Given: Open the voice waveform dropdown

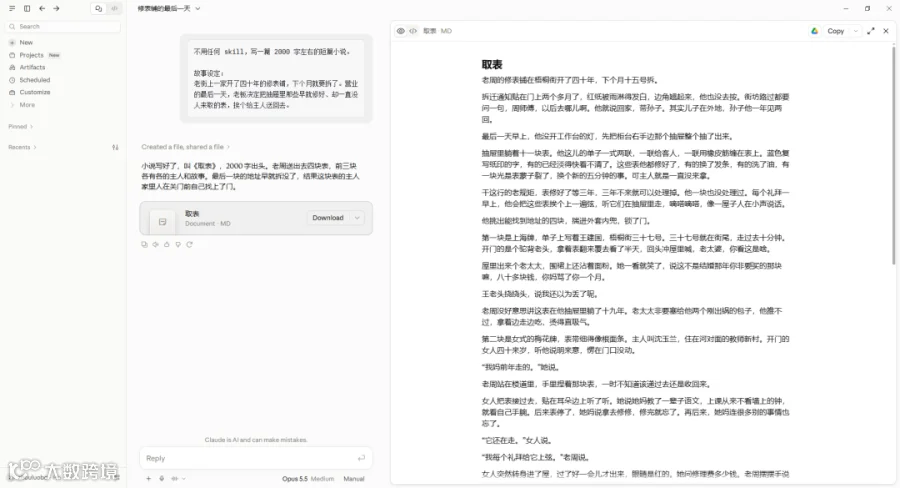Looking at the screenshot, I should 178,478.
